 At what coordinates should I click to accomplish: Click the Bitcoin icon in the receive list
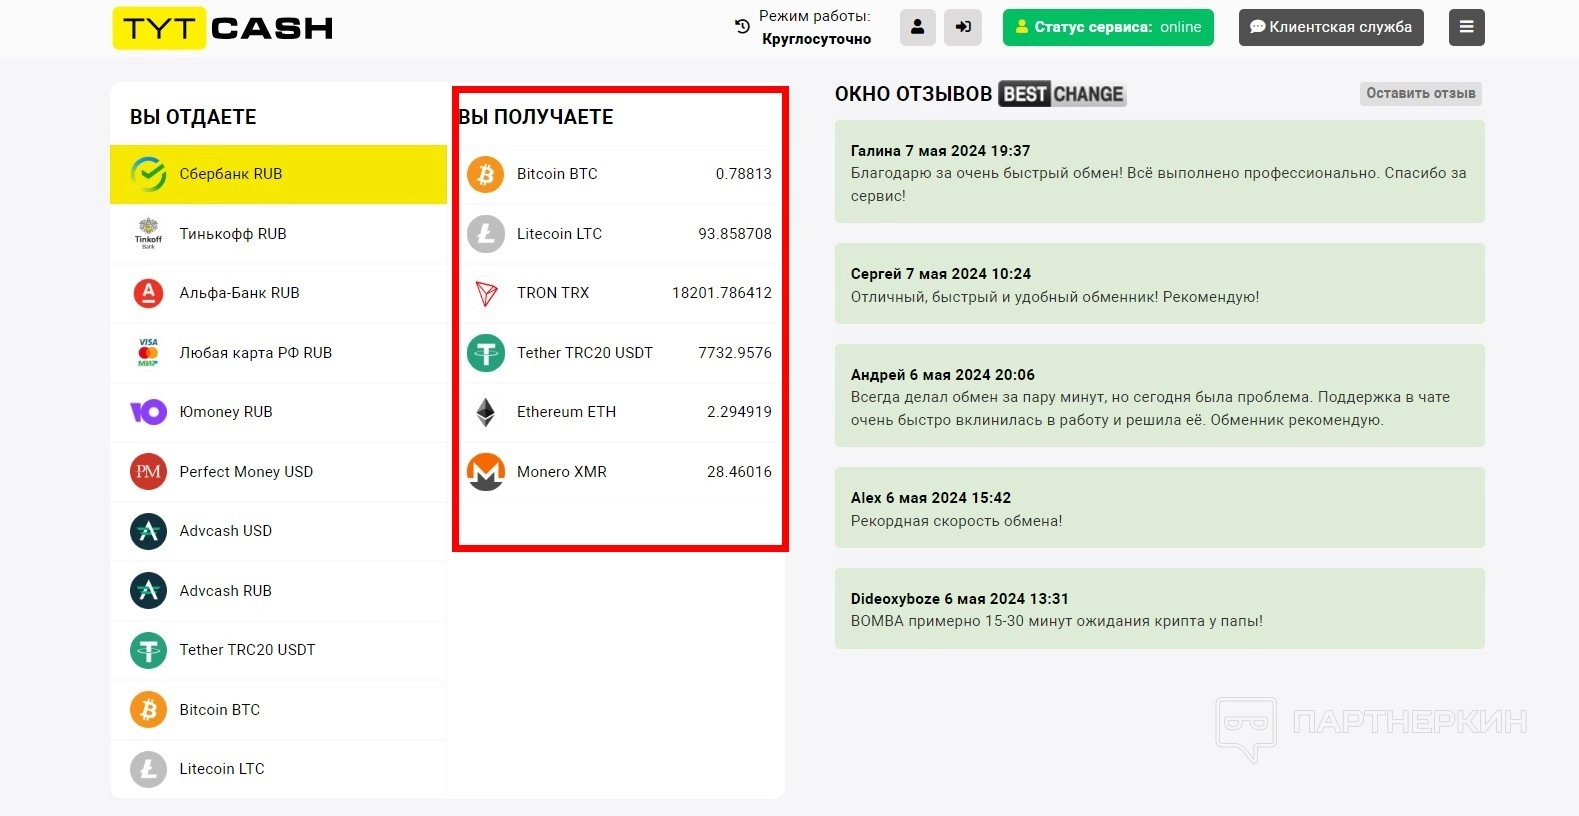(x=486, y=174)
